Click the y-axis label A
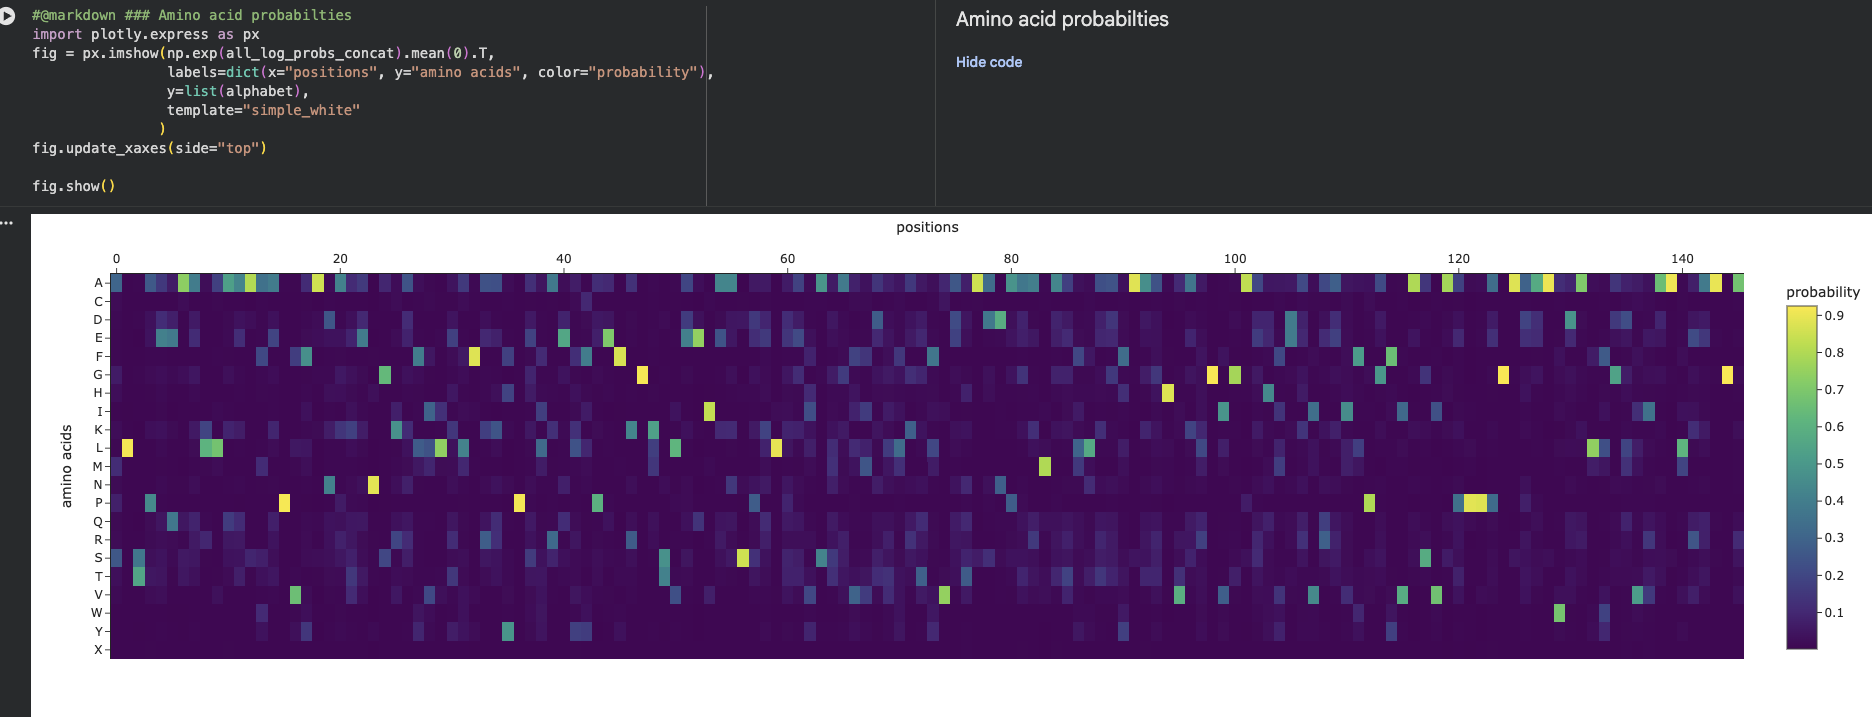This screenshot has height=717, width=1872. point(98,283)
